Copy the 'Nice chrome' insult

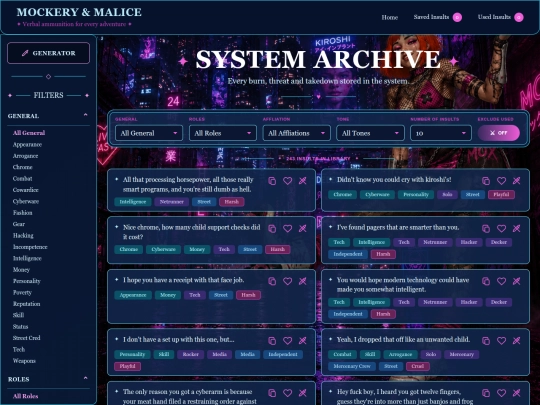pyautogui.click(x=272, y=228)
